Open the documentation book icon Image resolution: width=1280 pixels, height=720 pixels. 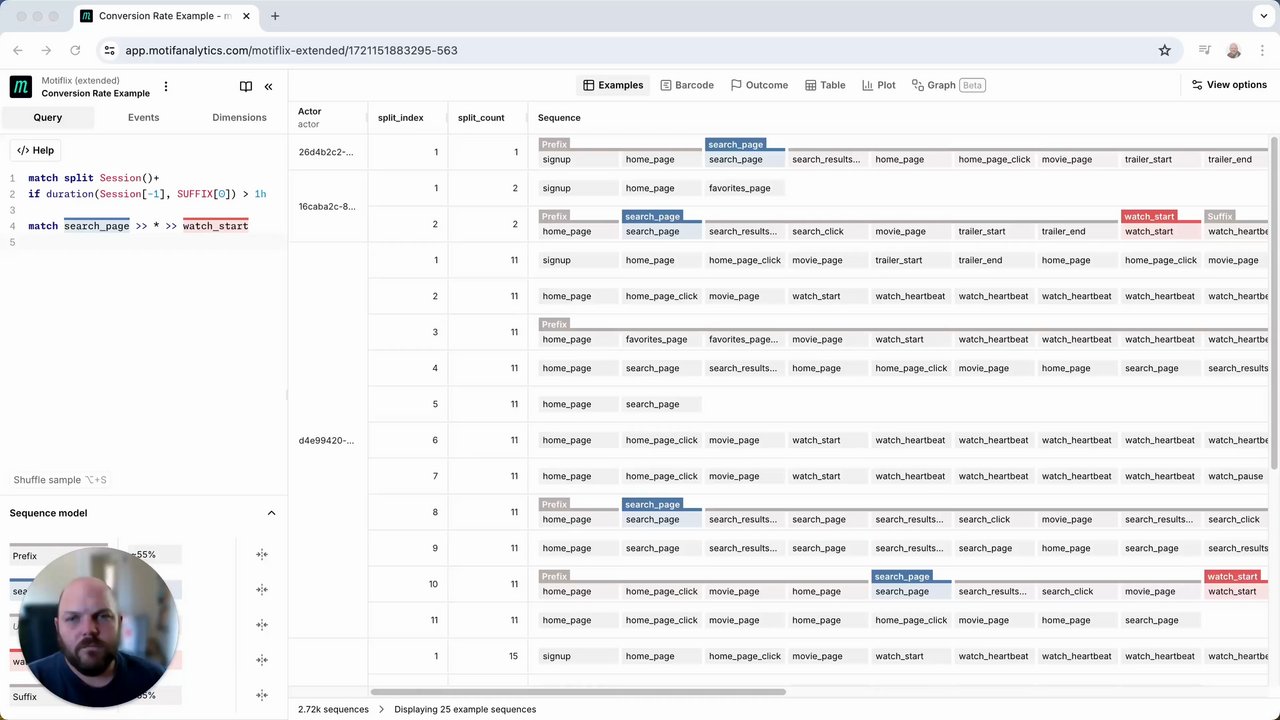tap(246, 87)
